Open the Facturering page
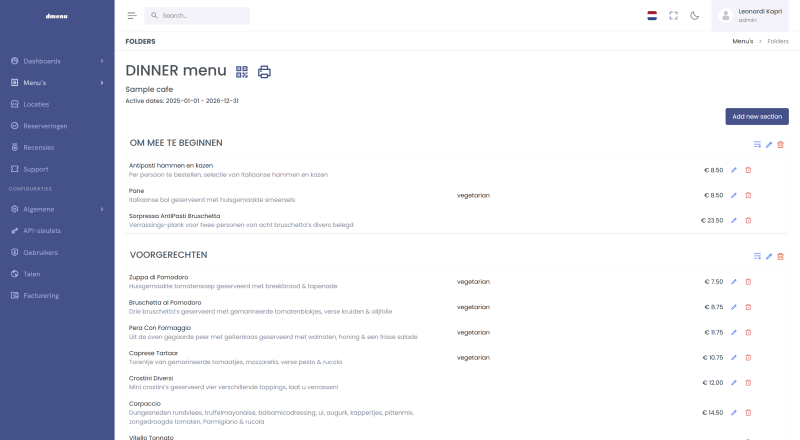Screen dimensions: 800x440 point(42,295)
